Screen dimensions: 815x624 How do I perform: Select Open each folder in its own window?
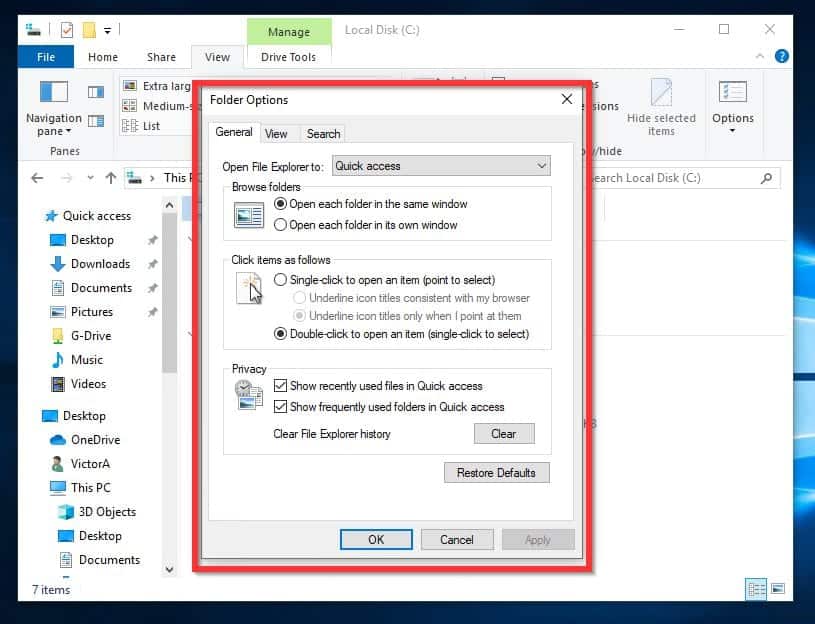[x=283, y=224]
